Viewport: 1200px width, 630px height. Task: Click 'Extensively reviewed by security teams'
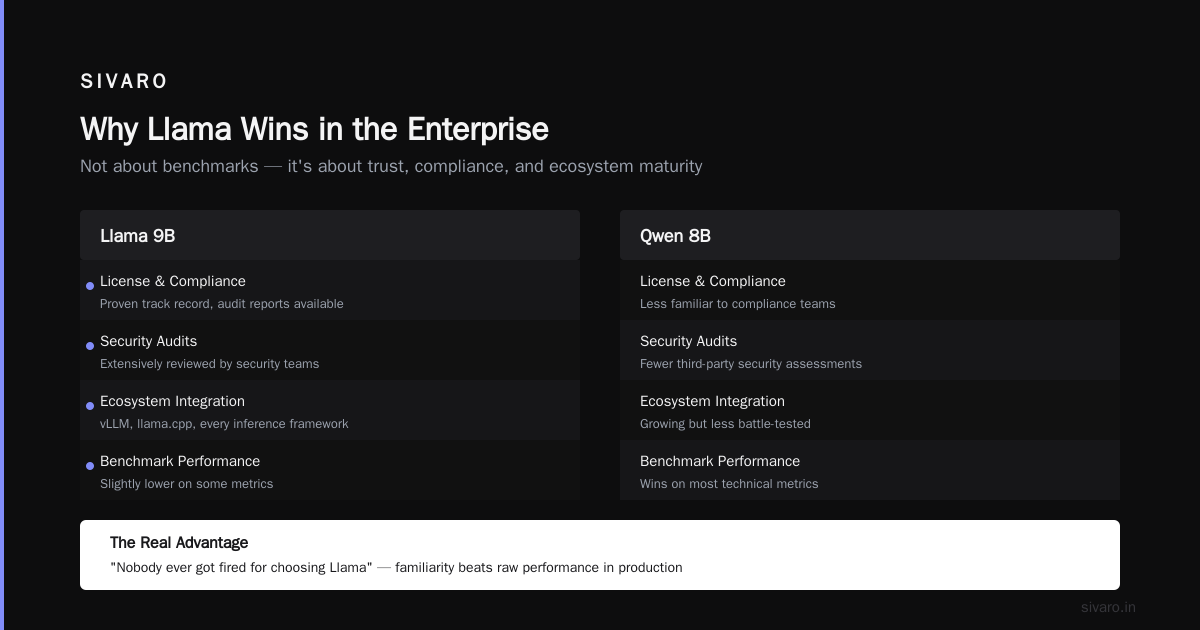(x=209, y=364)
